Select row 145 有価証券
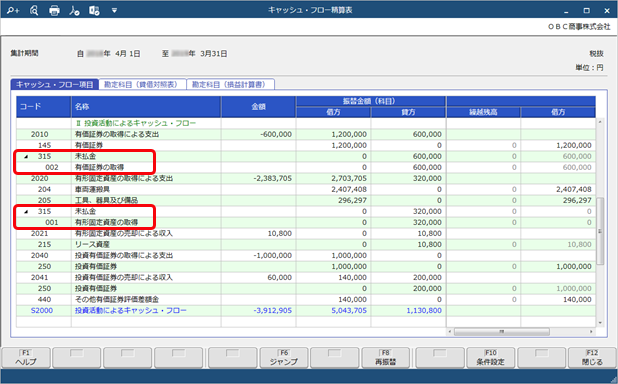618x384 pixels. (x=306, y=145)
